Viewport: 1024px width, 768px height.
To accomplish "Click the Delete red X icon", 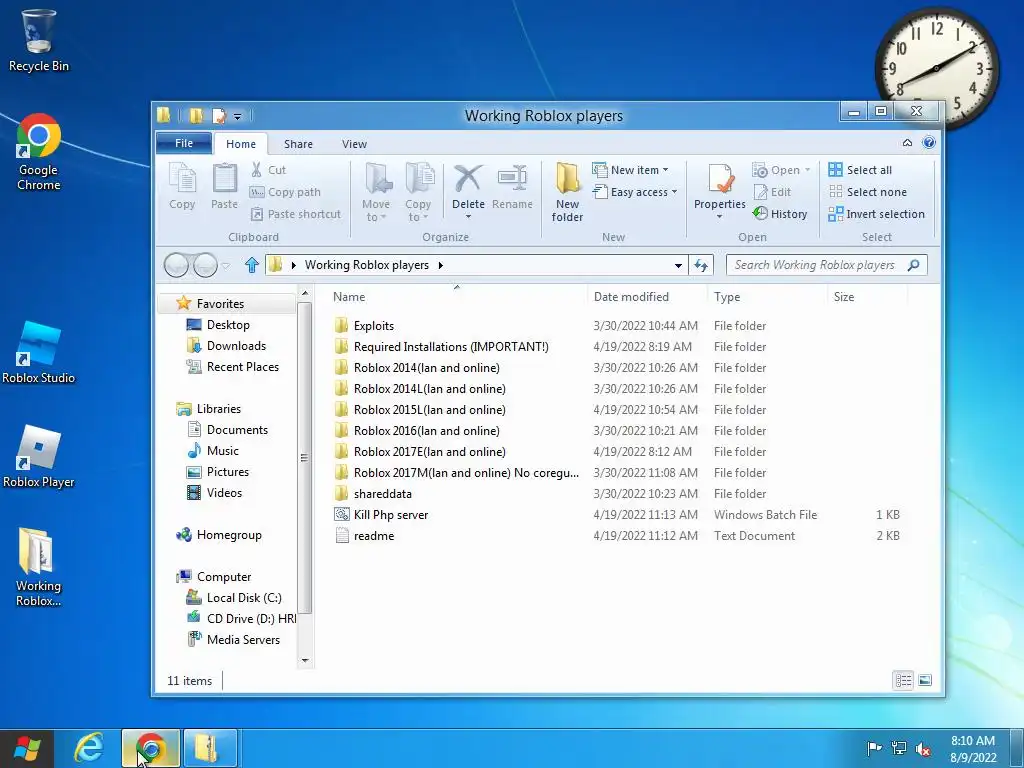I will coord(468,179).
